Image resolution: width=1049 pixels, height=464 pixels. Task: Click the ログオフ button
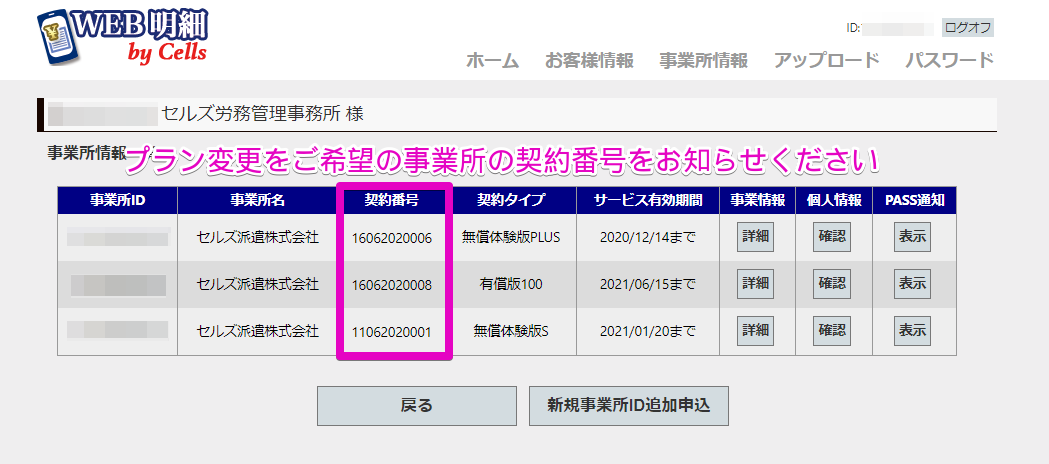tap(967, 28)
